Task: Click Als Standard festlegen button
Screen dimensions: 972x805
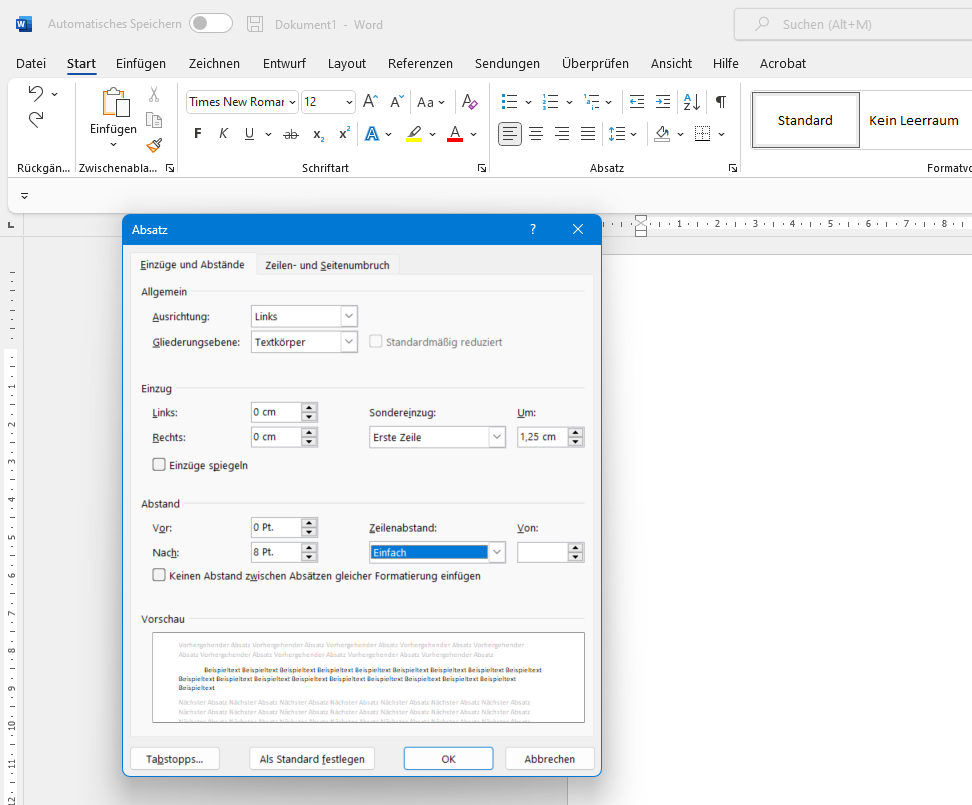Action: click(x=312, y=759)
